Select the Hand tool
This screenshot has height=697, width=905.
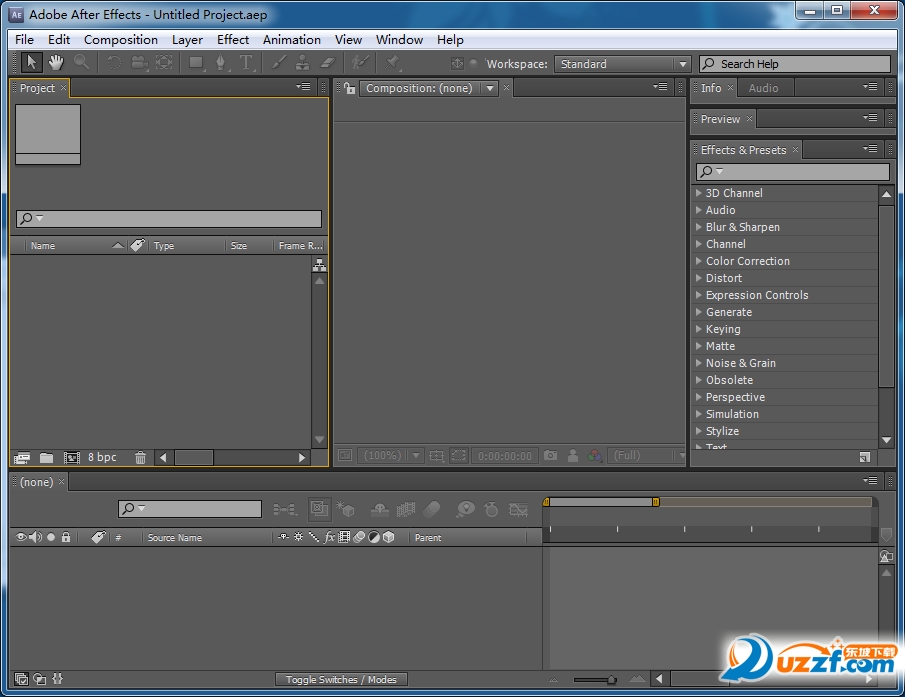tap(56, 63)
